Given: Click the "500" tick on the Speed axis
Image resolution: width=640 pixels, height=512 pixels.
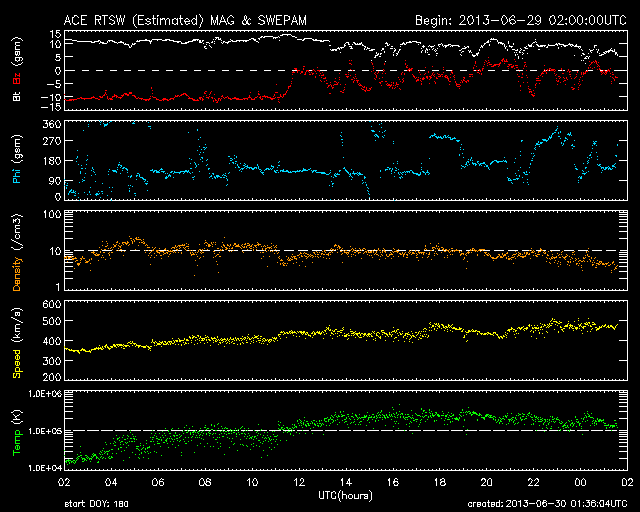Looking at the screenshot, I should [52, 321].
